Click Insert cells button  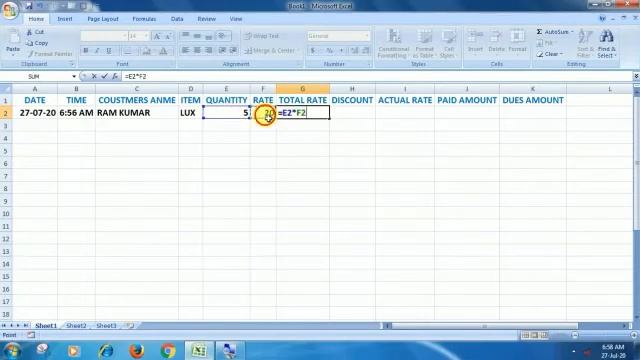pyautogui.click(x=475, y=41)
